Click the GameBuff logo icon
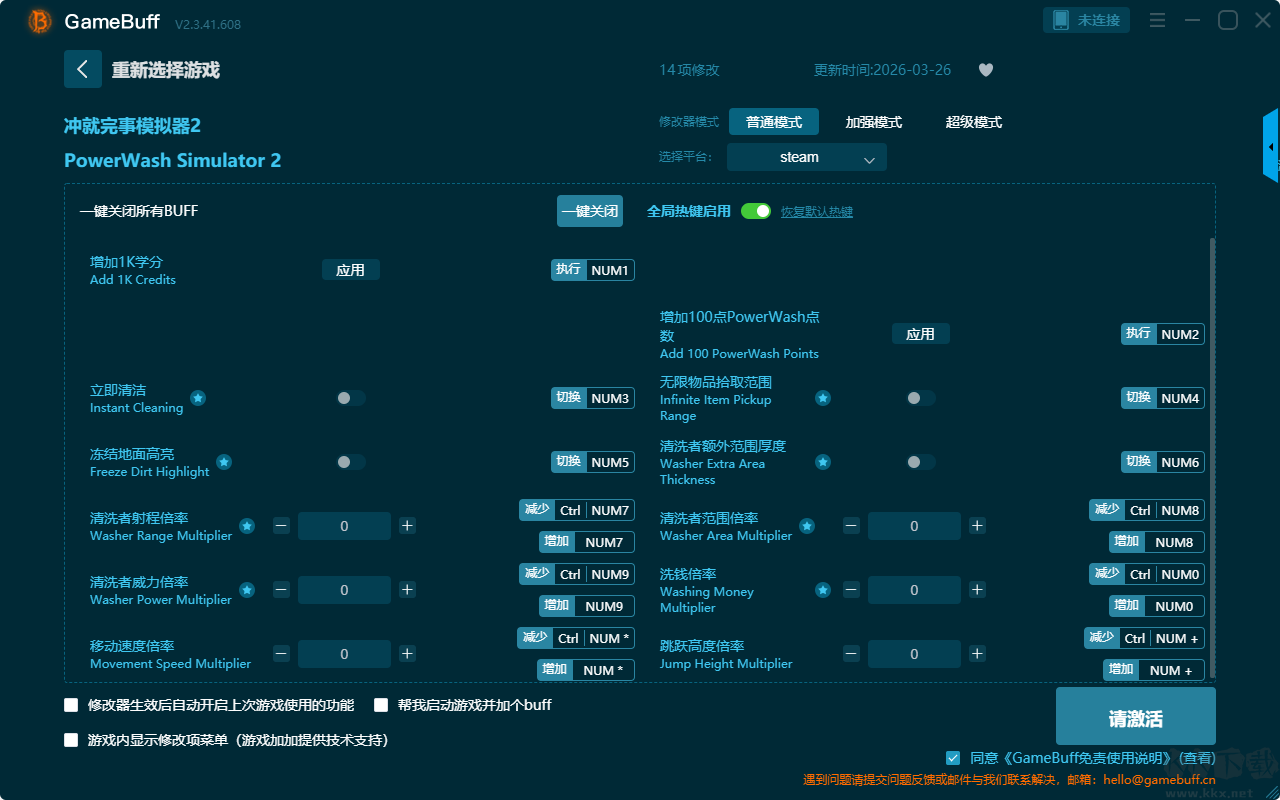The height and width of the screenshot is (800, 1280). tap(40, 21)
